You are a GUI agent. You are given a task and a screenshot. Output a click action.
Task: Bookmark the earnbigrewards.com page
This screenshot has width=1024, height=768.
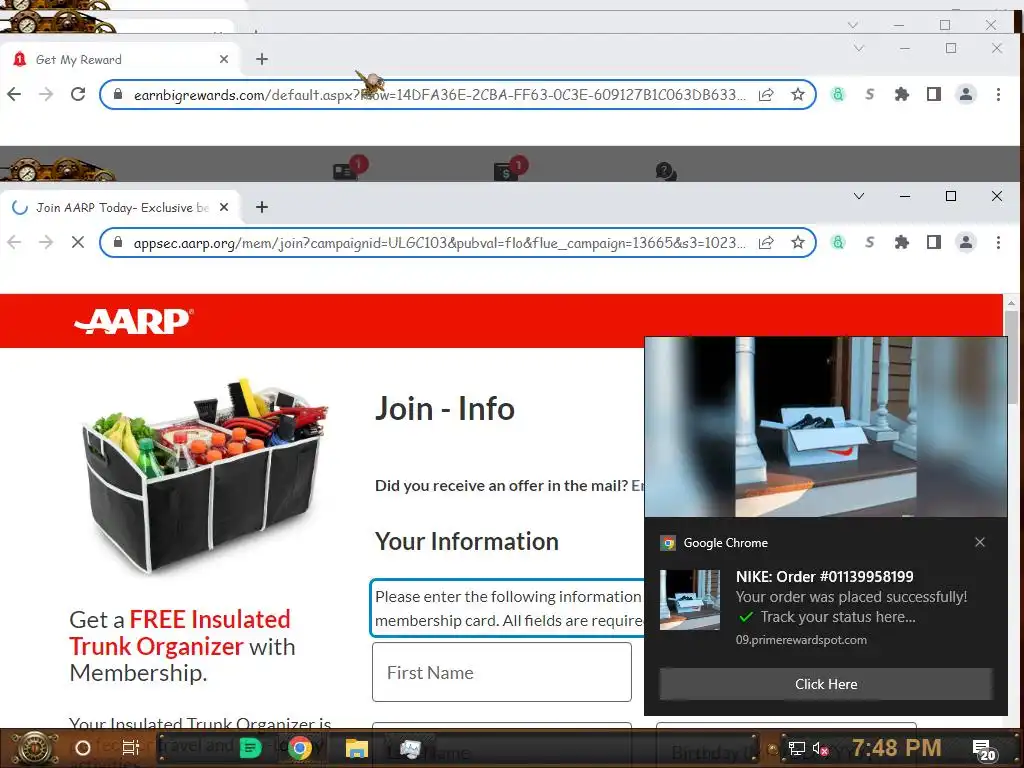(797, 95)
